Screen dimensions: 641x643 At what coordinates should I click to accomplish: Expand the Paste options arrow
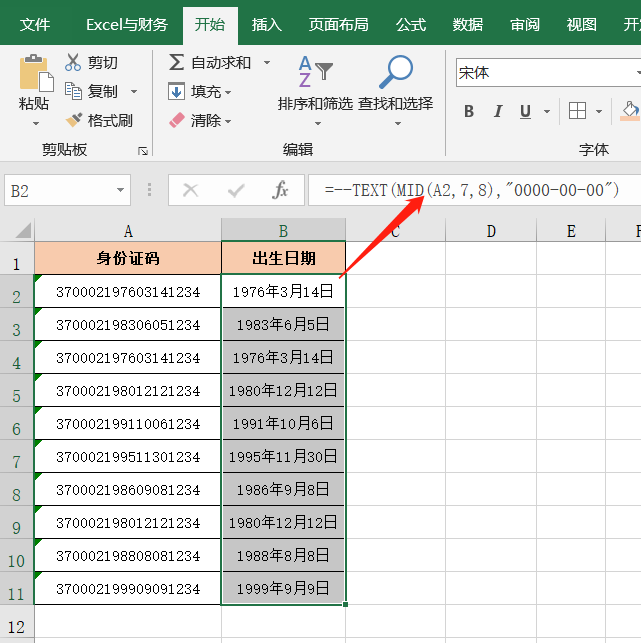click(36, 123)
